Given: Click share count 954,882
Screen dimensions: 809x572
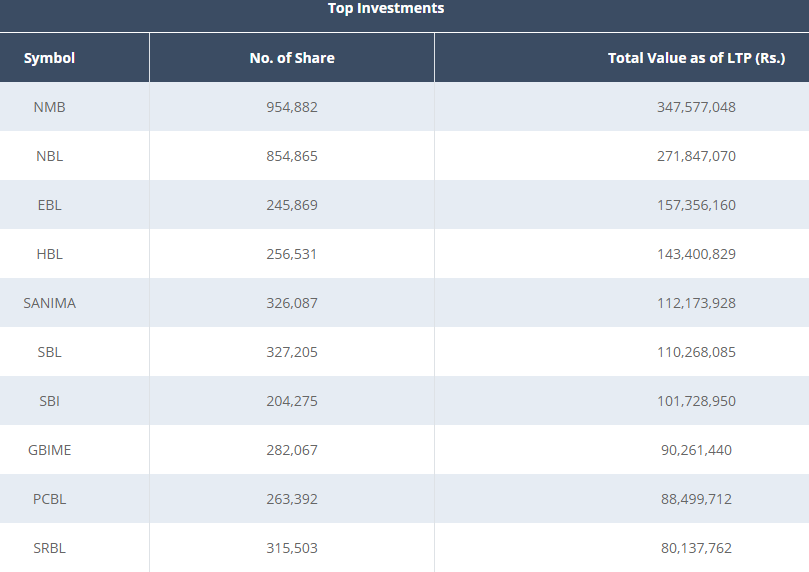Looking at the screenshot, I should point(292,107).
